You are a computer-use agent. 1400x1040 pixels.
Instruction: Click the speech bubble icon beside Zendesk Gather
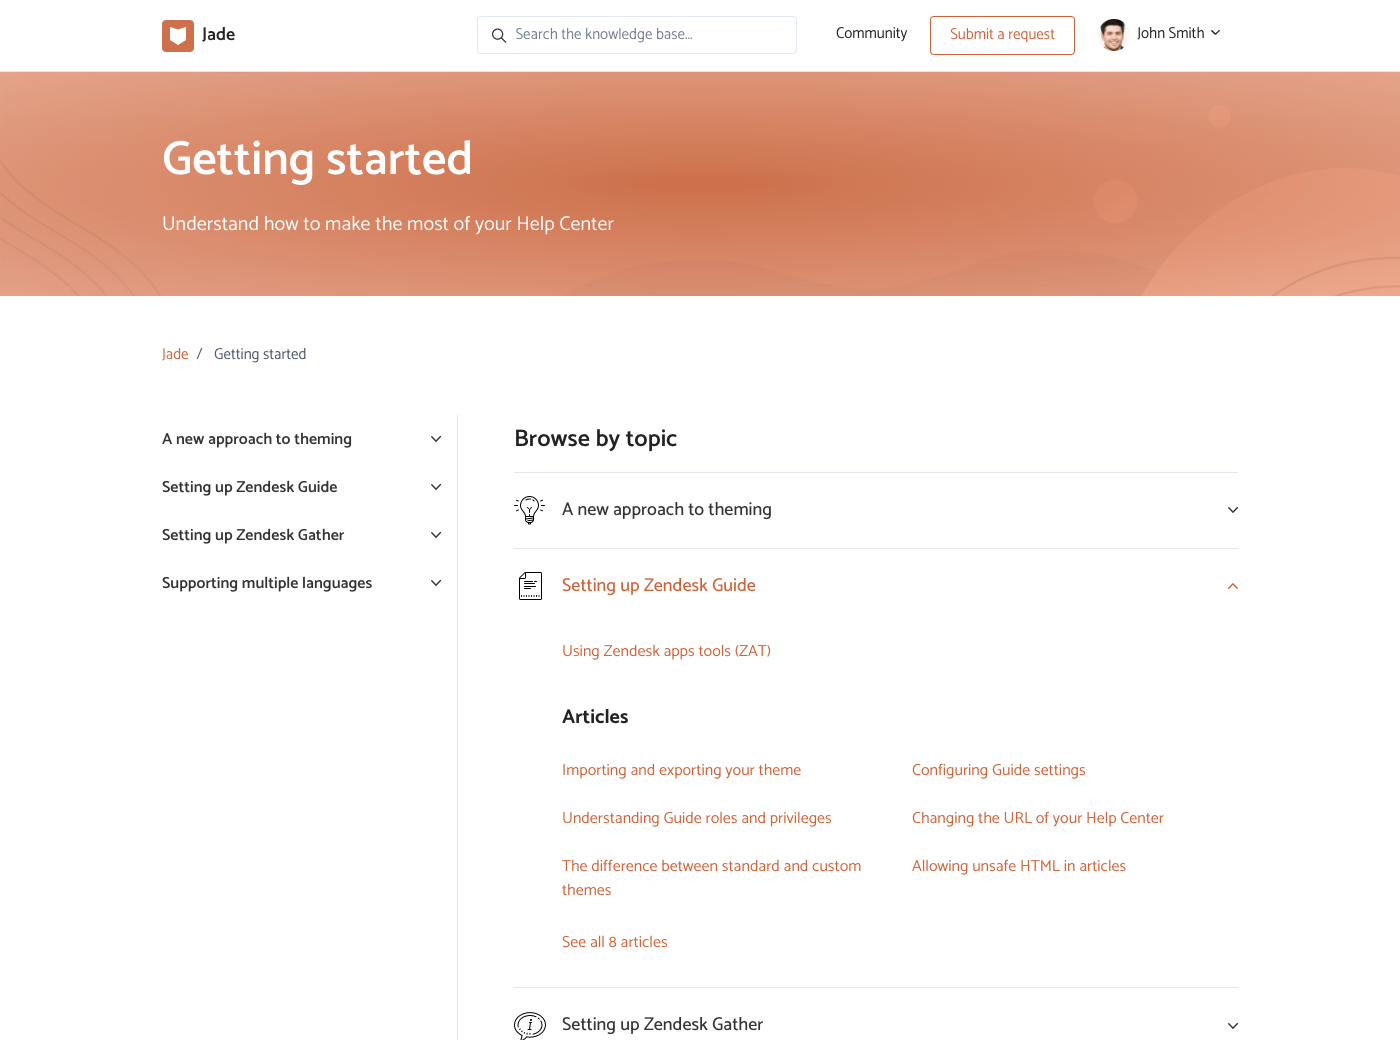[x=530, y=1024]
